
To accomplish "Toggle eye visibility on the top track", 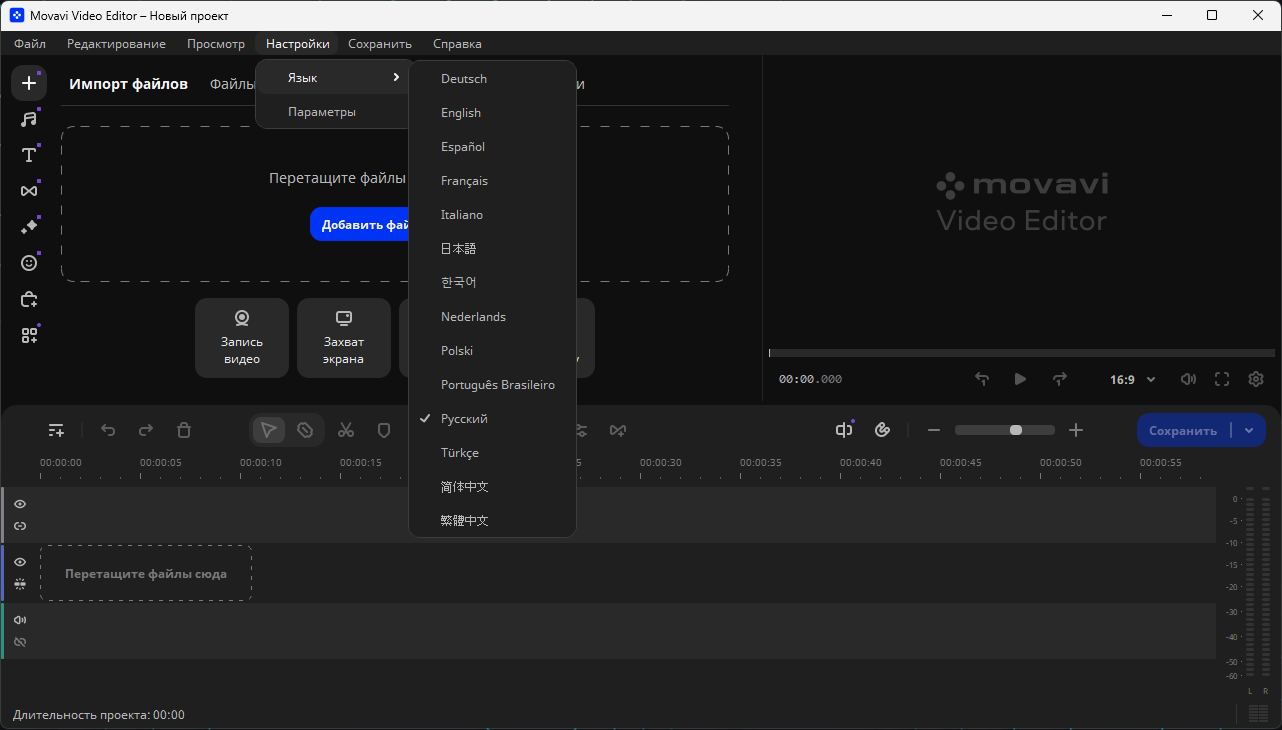I will click(x=20, y=504).
